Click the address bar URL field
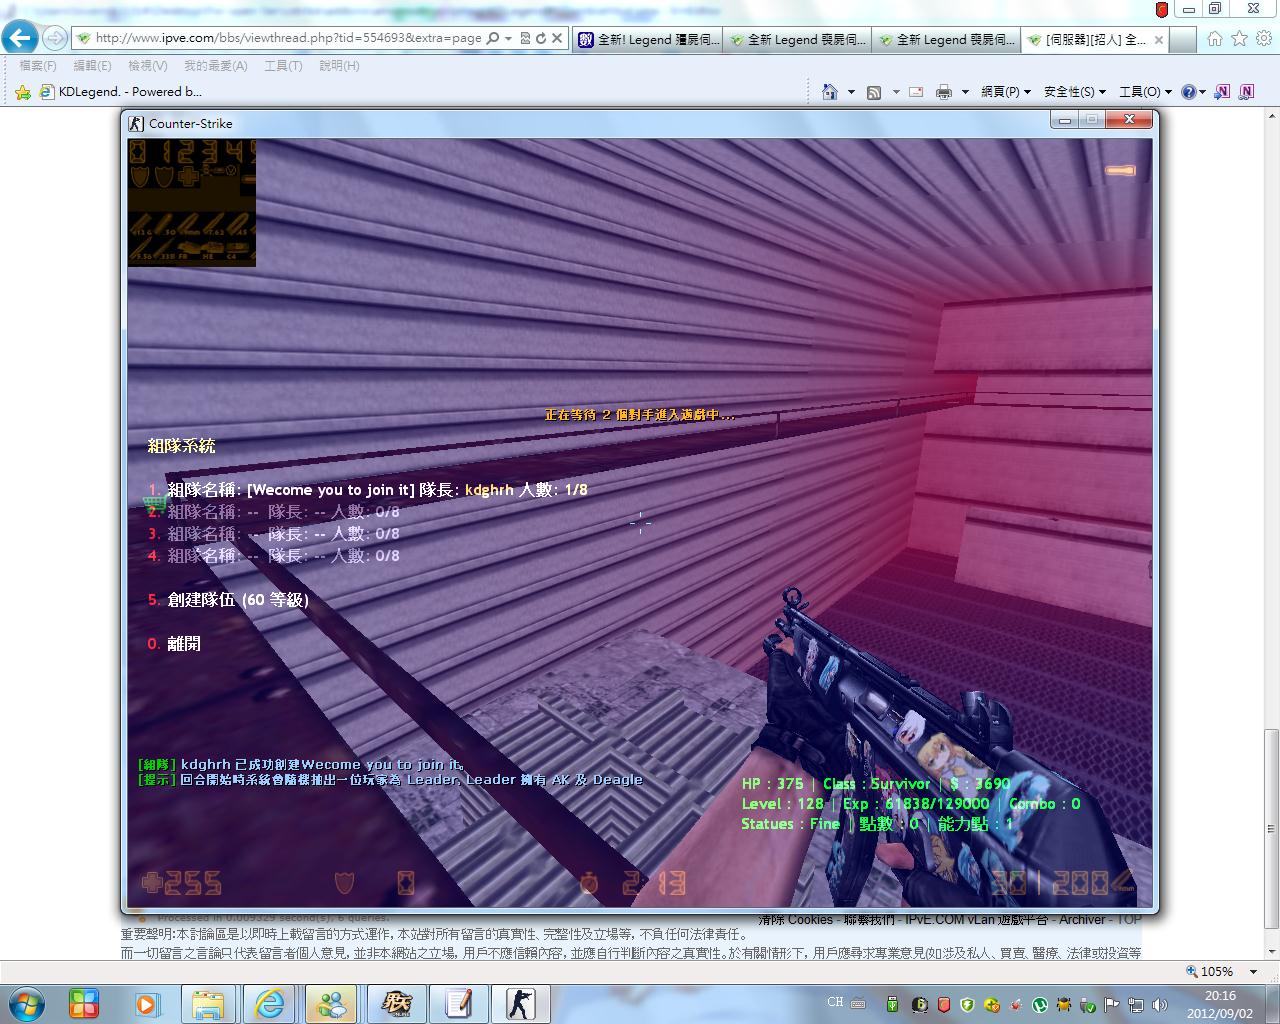Image resolution: width=1280 pixels, height=1024 pixels. (x=288, y=39)
